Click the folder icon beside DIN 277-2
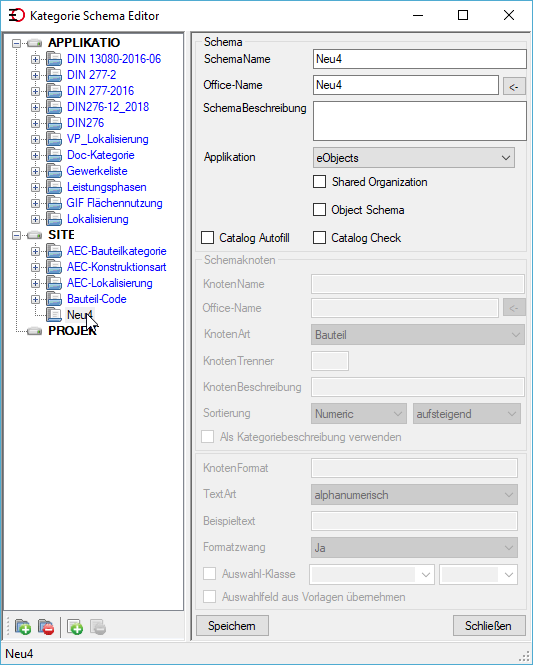Image resolution: width=533 pixels, height=665 pixels. (54, 75)
